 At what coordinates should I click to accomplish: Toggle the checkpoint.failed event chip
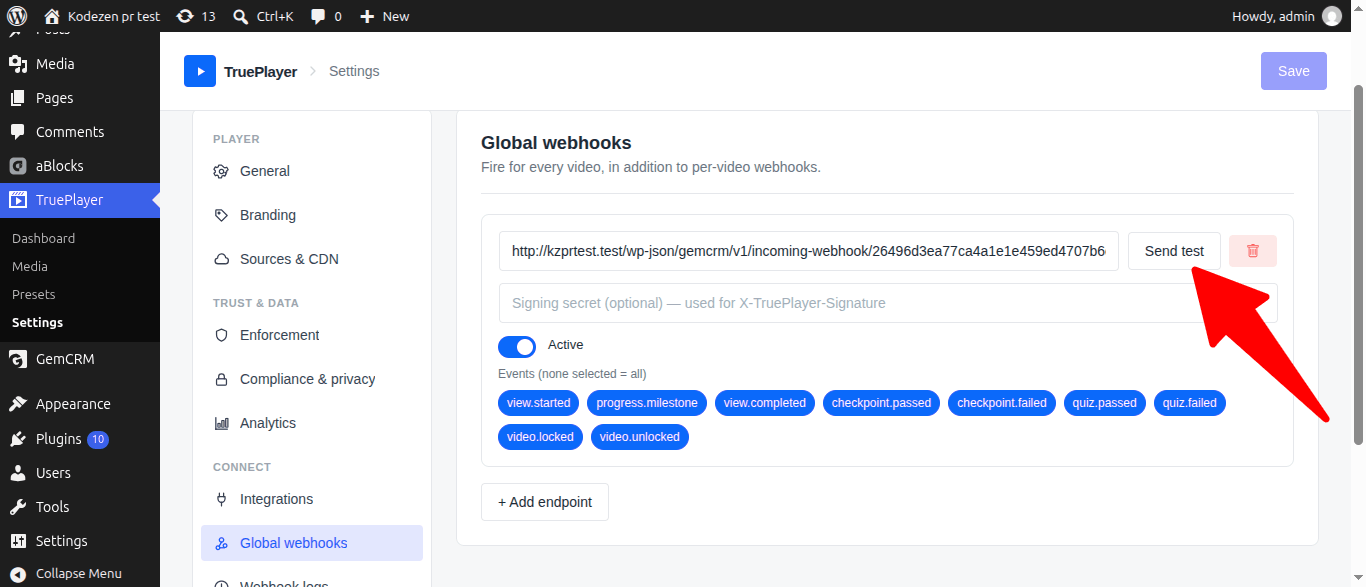pyautogui.click(x=1002, y=403)
